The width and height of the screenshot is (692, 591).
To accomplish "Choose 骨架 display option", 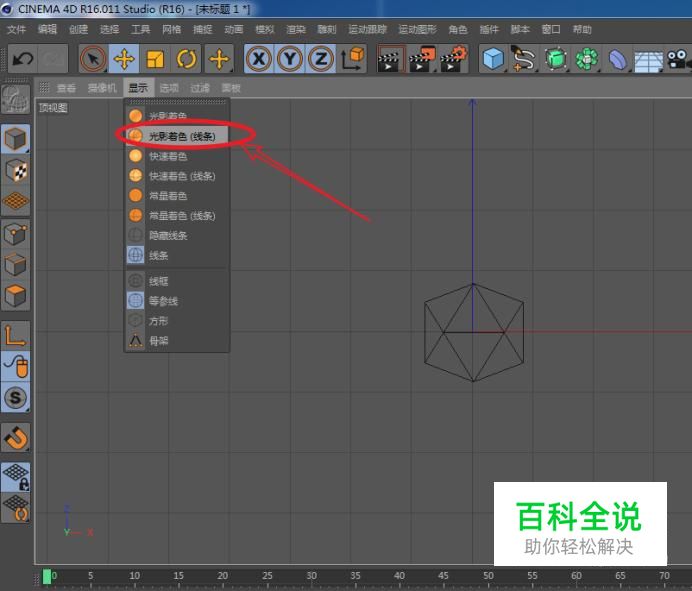I will pyautogui.click(x=177, y=341).
